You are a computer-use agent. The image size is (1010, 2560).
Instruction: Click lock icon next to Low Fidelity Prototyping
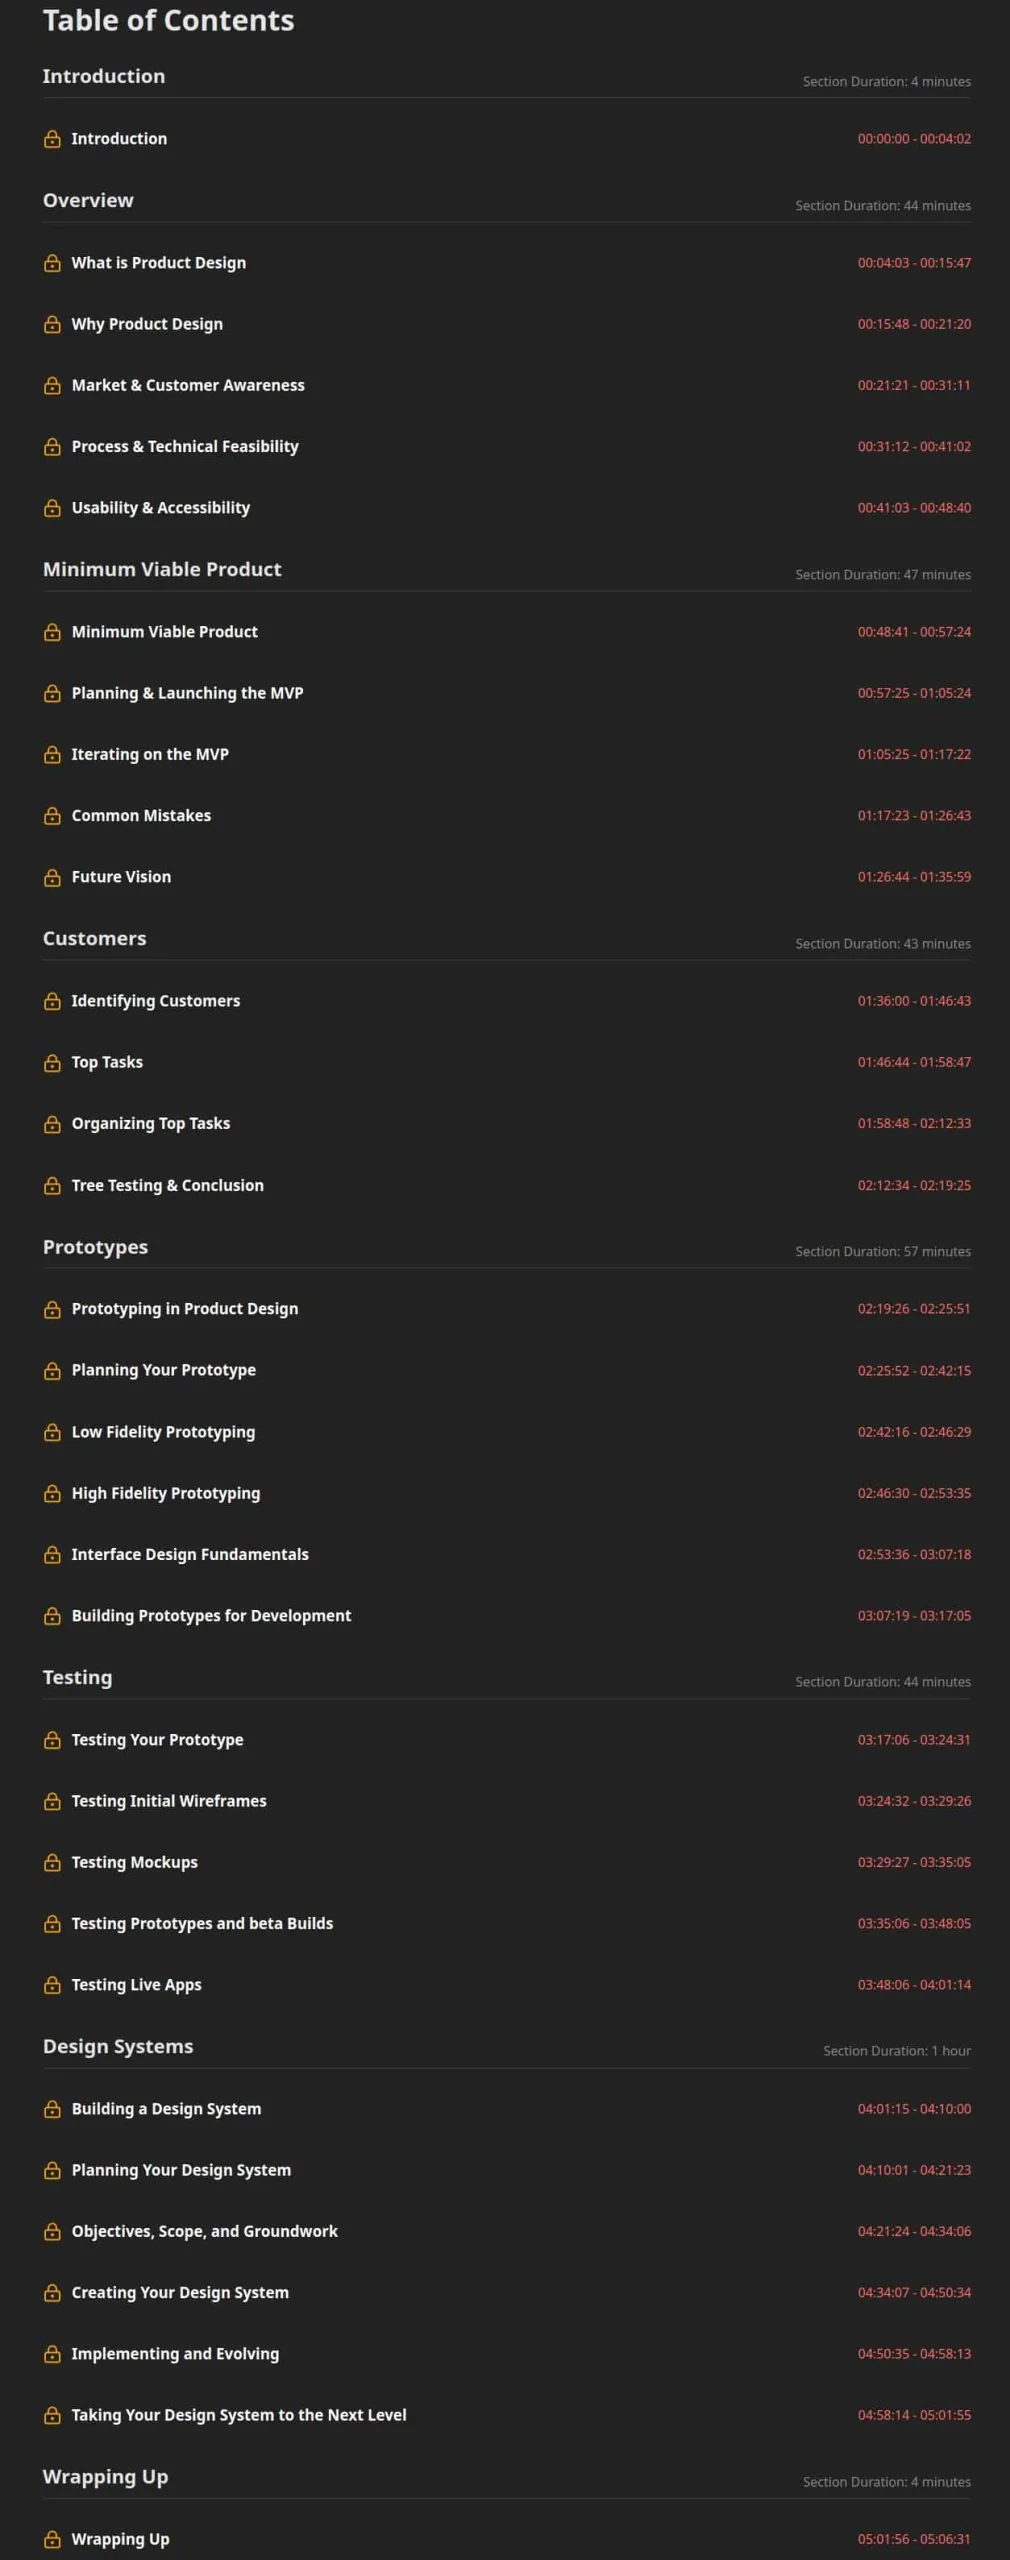pyautogui.click(x=52, y=1432)
